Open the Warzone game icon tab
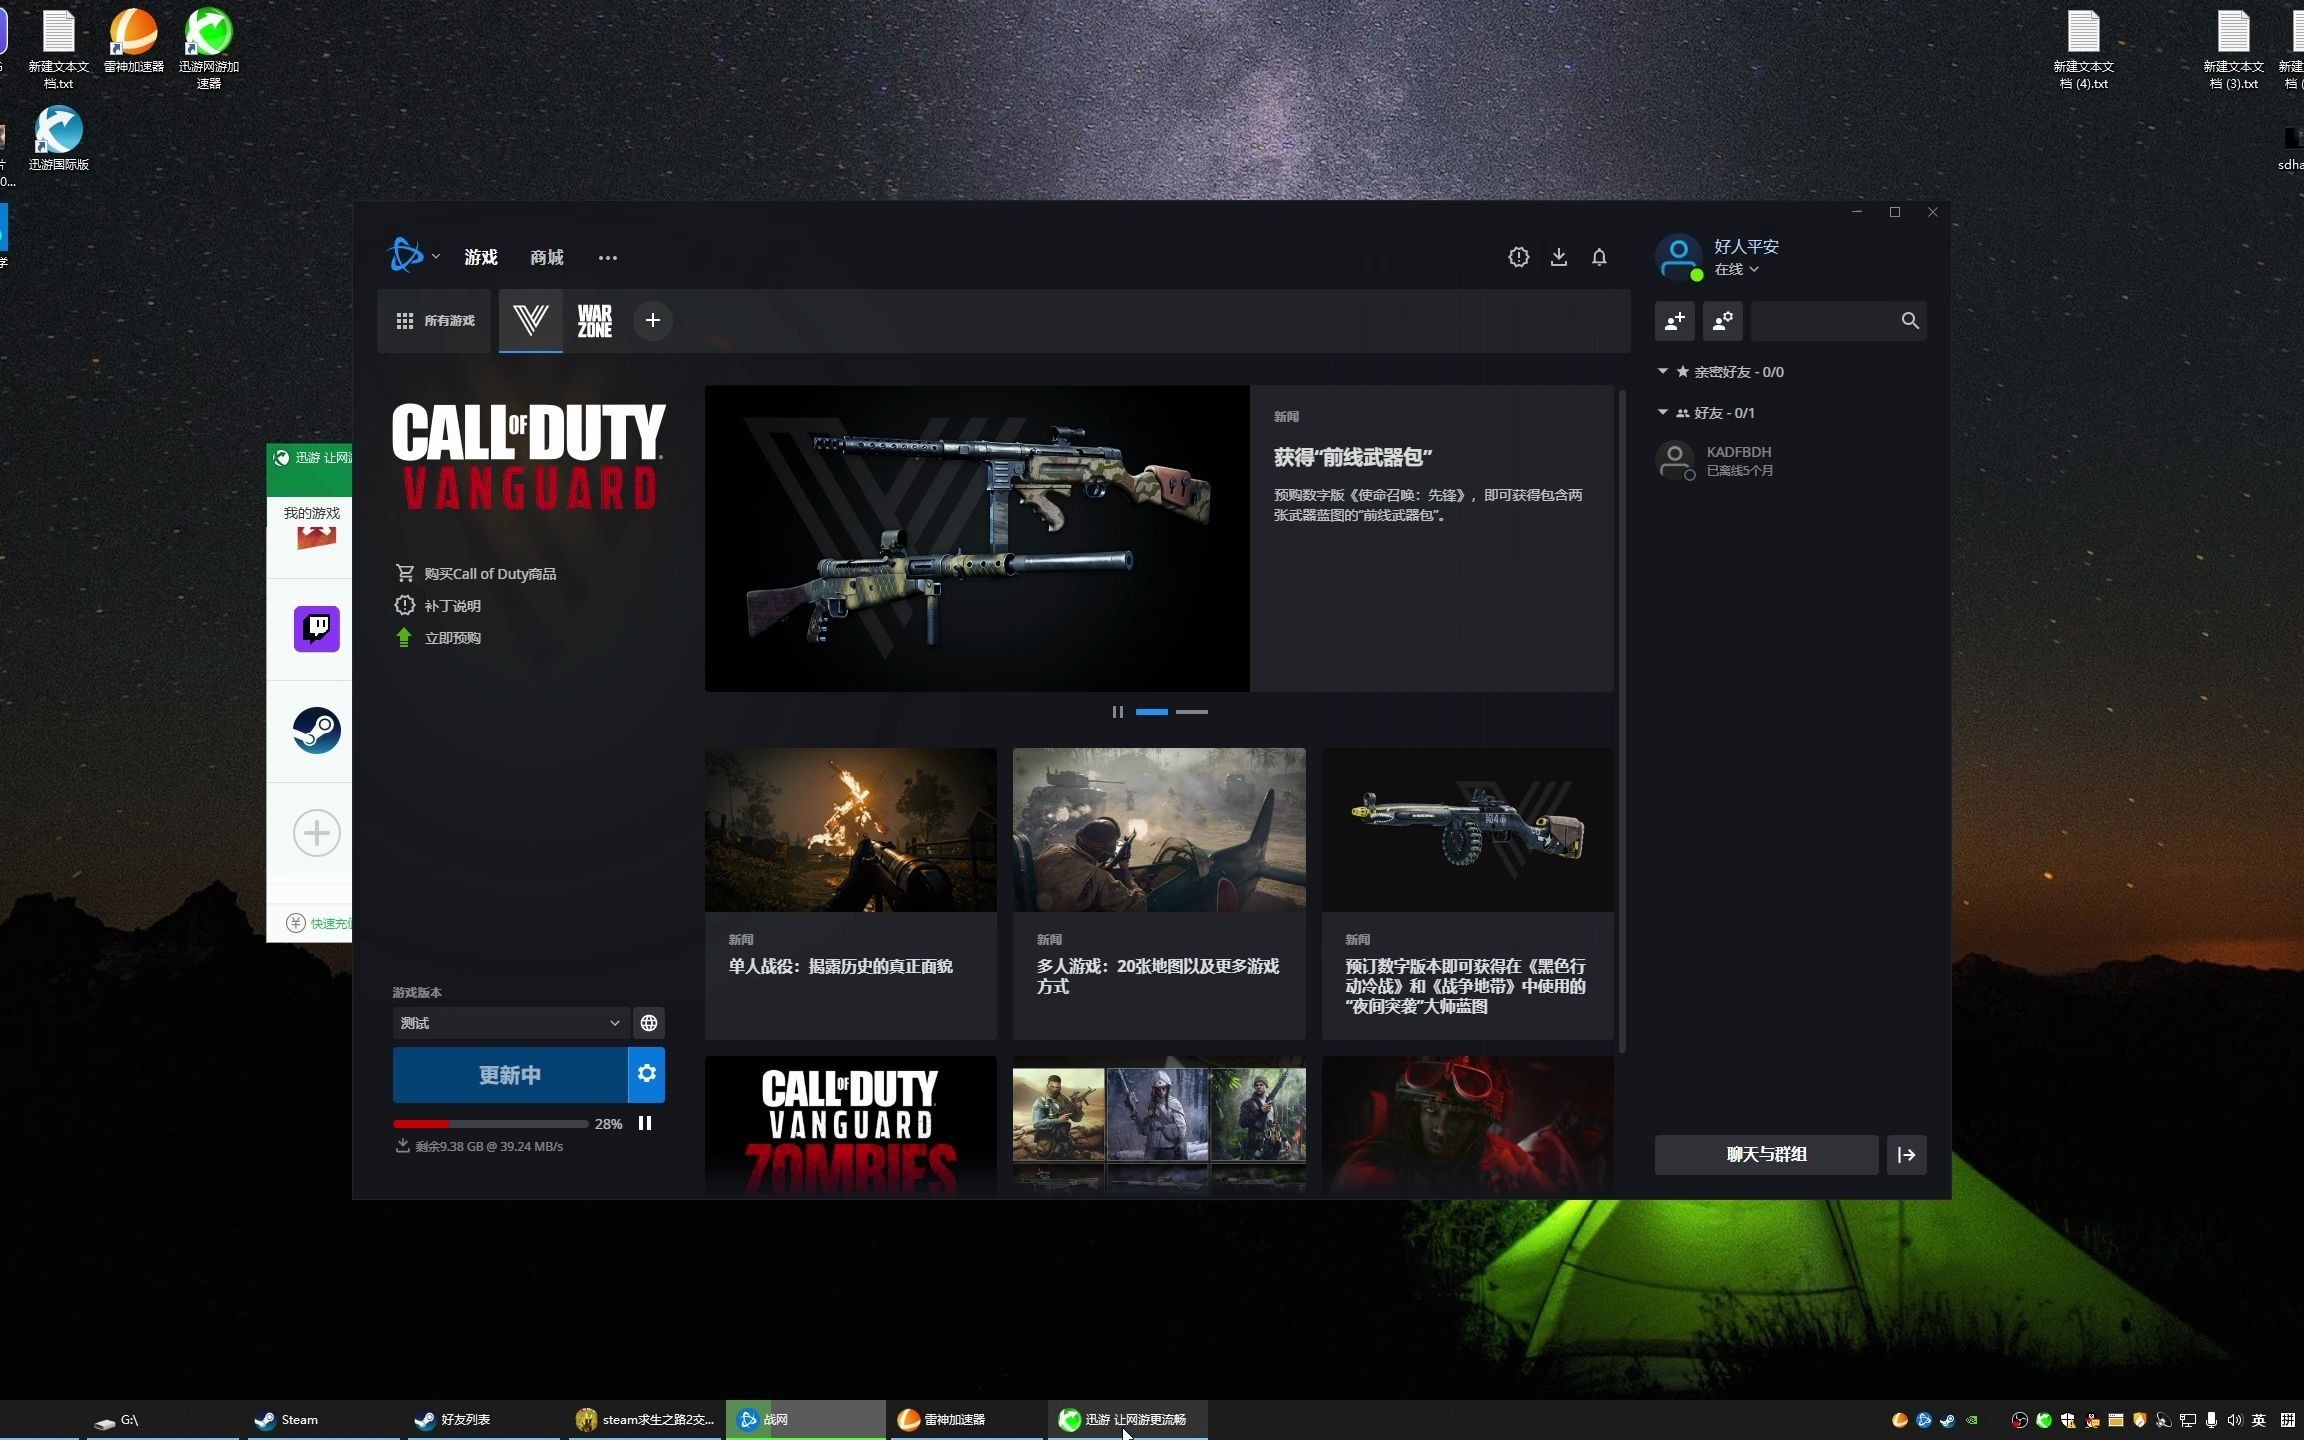This screenshot has width=2304, height=1440. click(594, 321)
